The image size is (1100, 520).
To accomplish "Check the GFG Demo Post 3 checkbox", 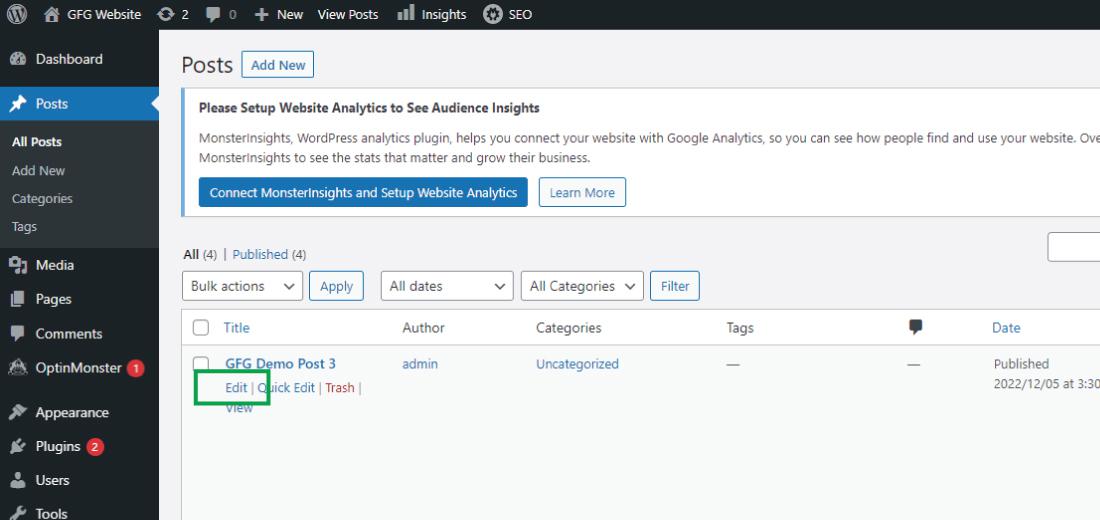I will (201, 364).
